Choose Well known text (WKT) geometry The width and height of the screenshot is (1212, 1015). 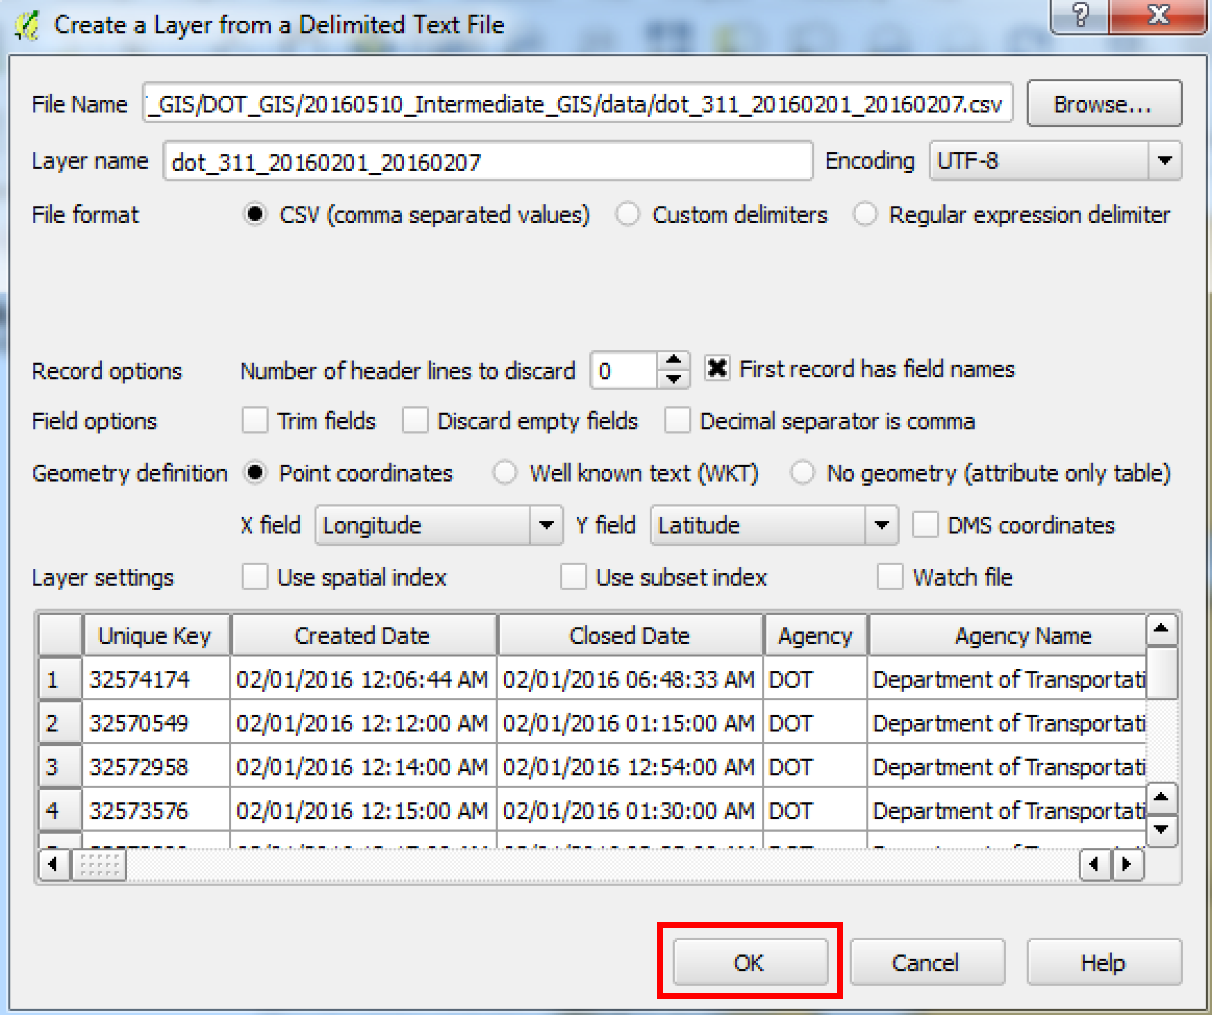point(505,472)
